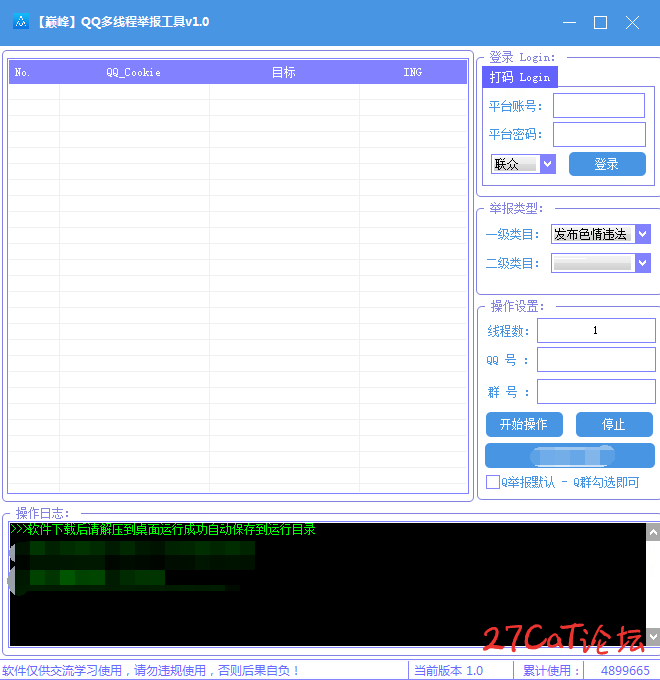Click the QQ号 input field
This screenshot has height=680, width=660.
596,360
